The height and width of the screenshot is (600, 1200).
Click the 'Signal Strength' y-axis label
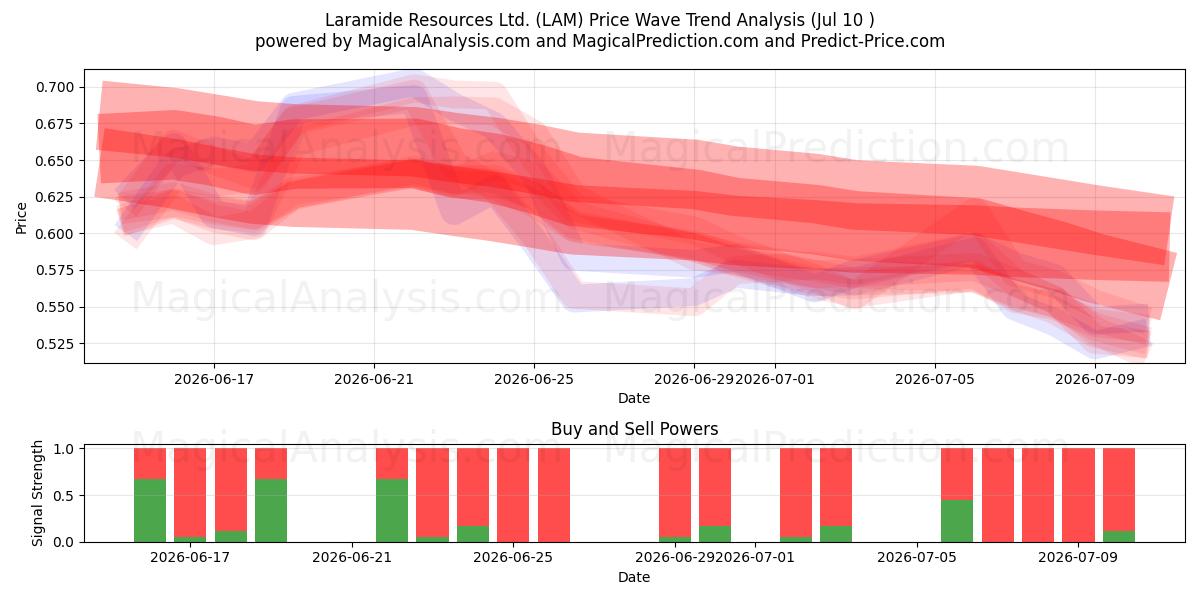point(38,493)
